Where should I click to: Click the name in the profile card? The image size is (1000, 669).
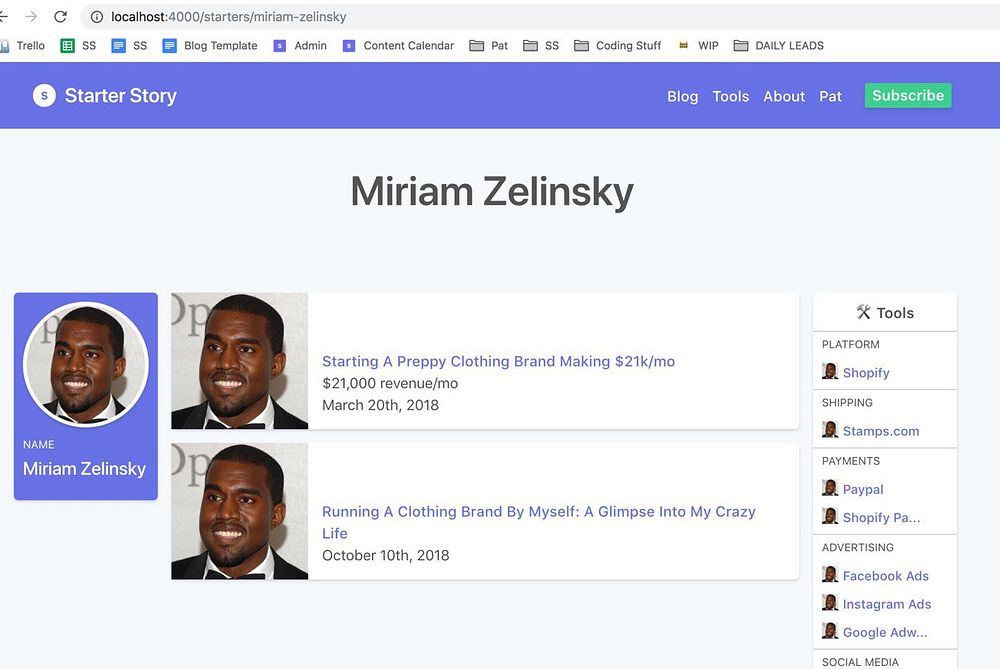click(84, 469)
